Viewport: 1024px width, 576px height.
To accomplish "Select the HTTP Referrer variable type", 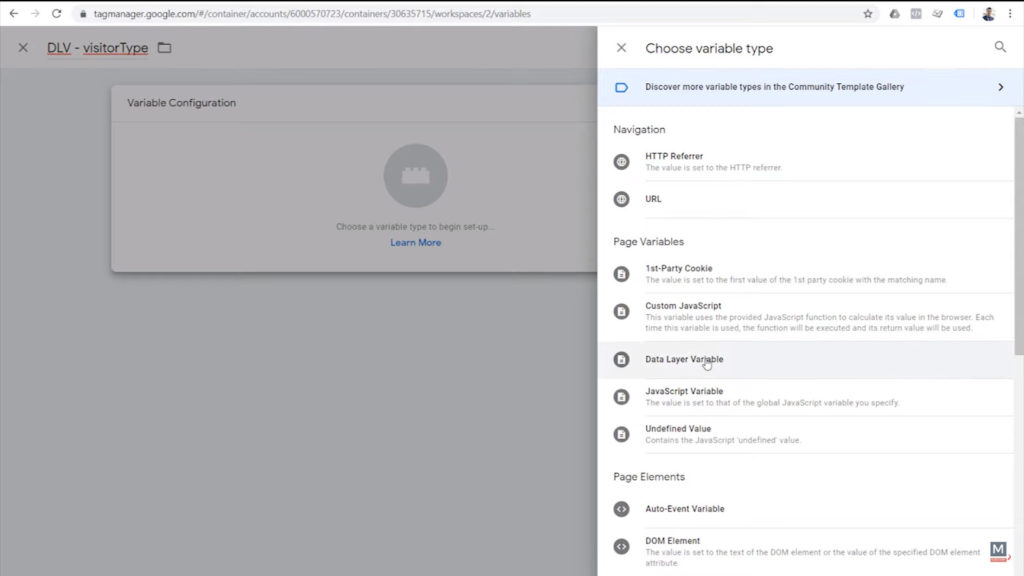I will point(674,157).
